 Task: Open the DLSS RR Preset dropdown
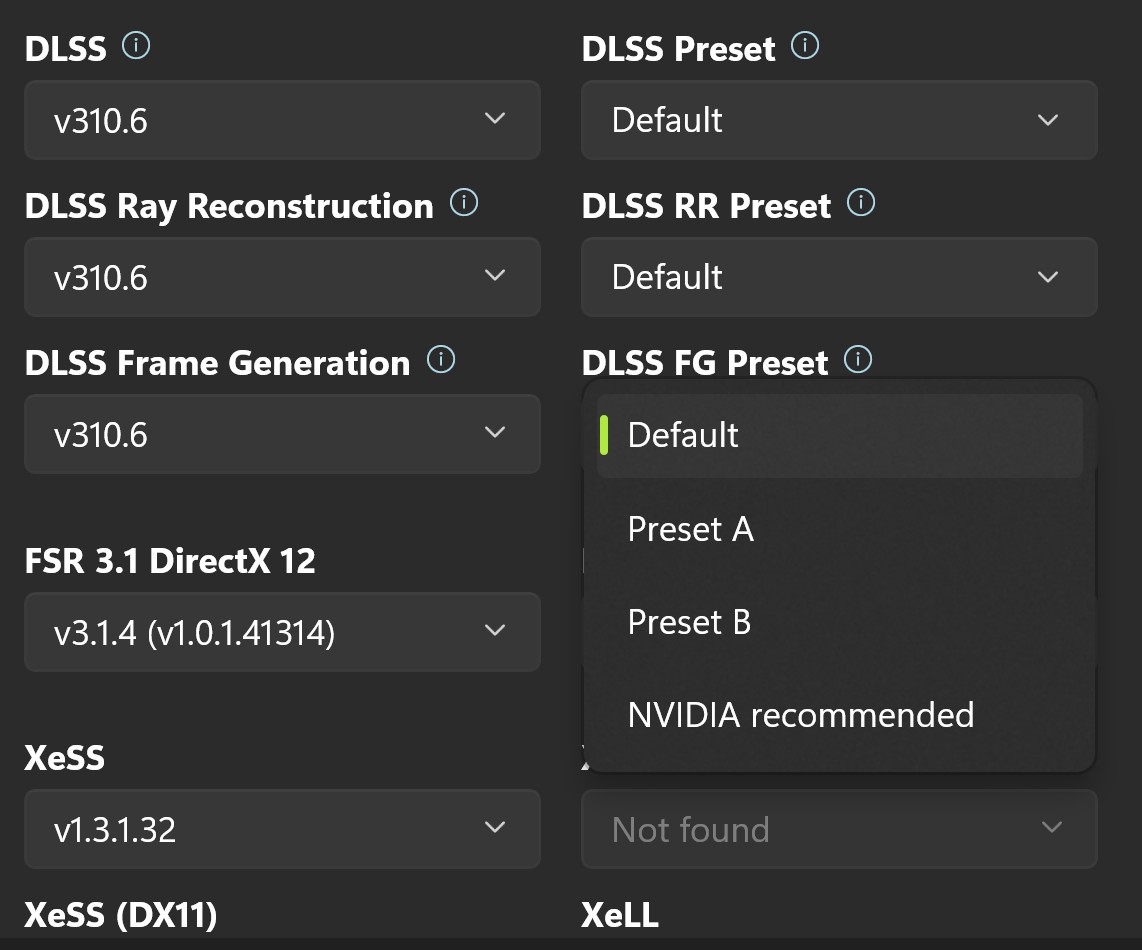point(839,277)
